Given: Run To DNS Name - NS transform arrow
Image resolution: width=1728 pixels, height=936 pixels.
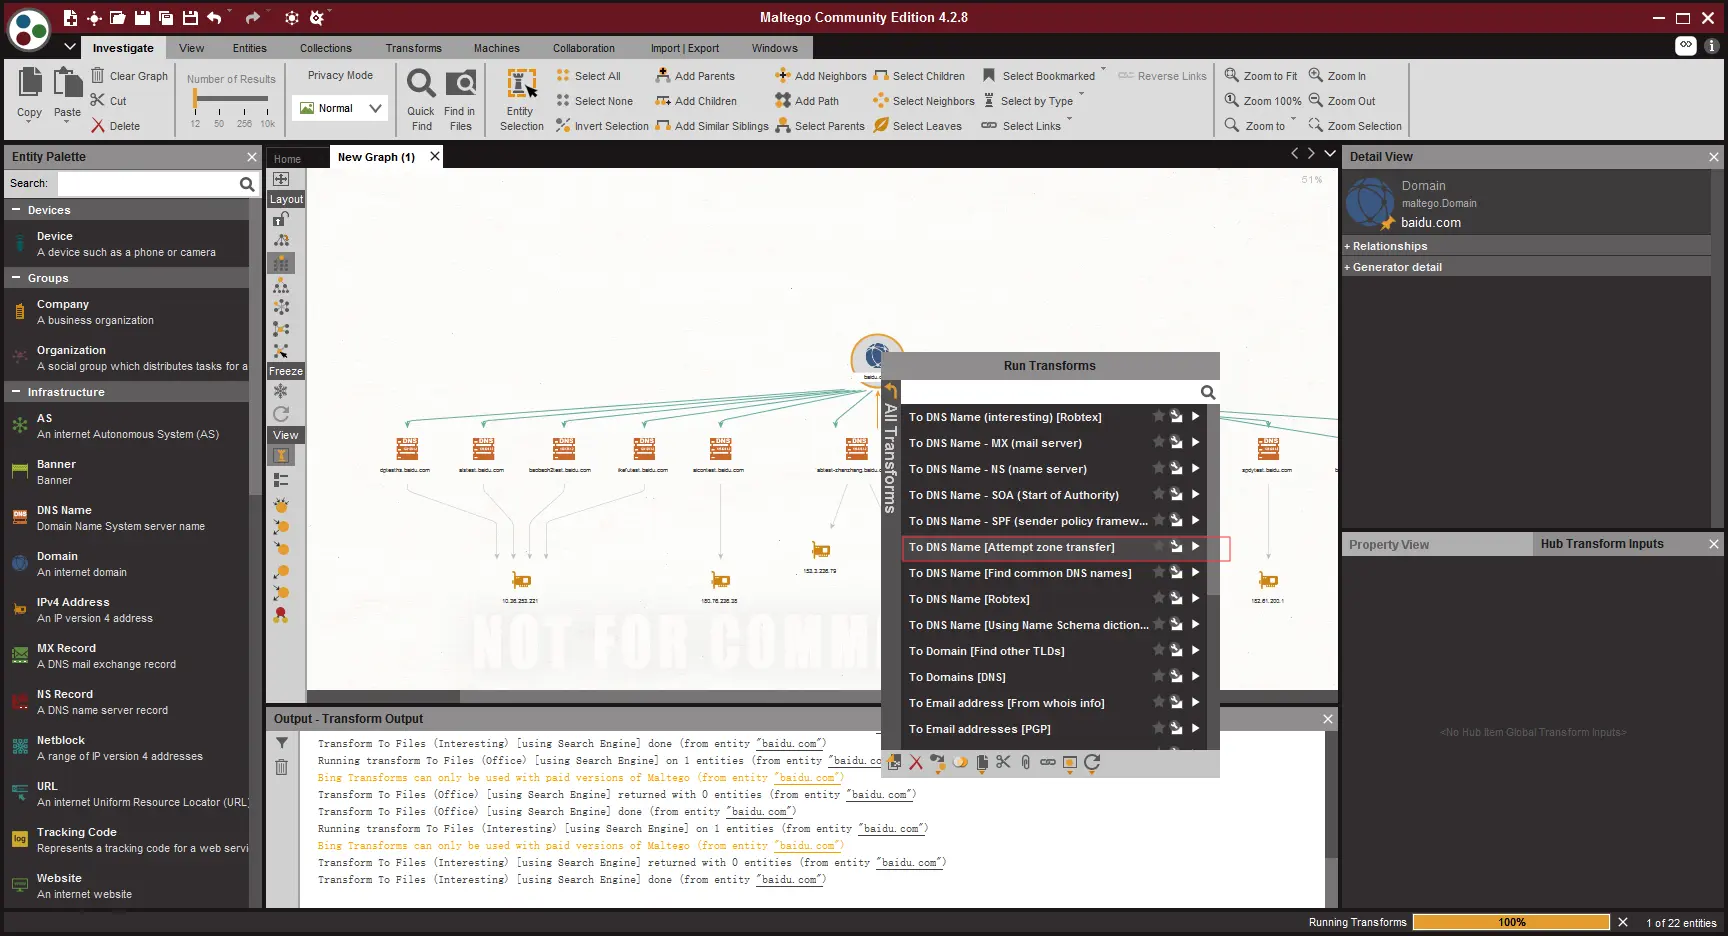Looking at the screenshot, I should point(1195,468).
